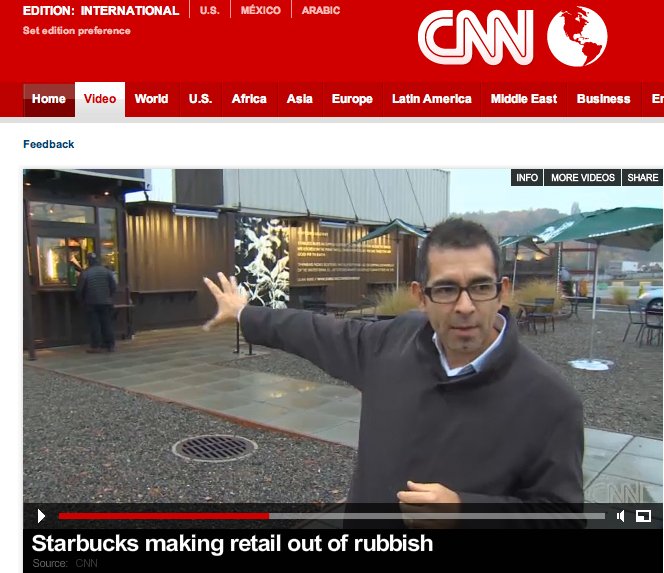Click the video progress bar

[x=332, y=516]
